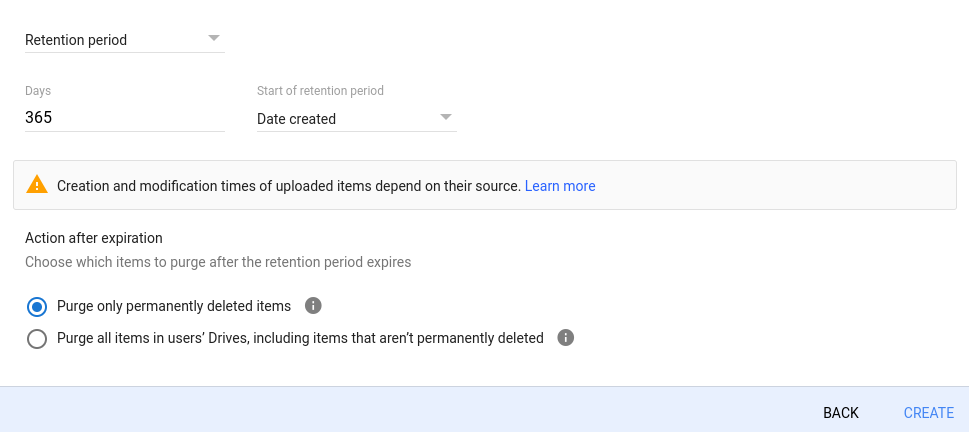This screenshot has width=969, height=432.
Task: Open info icon beside purge all items option
Action: coord(565,337)
